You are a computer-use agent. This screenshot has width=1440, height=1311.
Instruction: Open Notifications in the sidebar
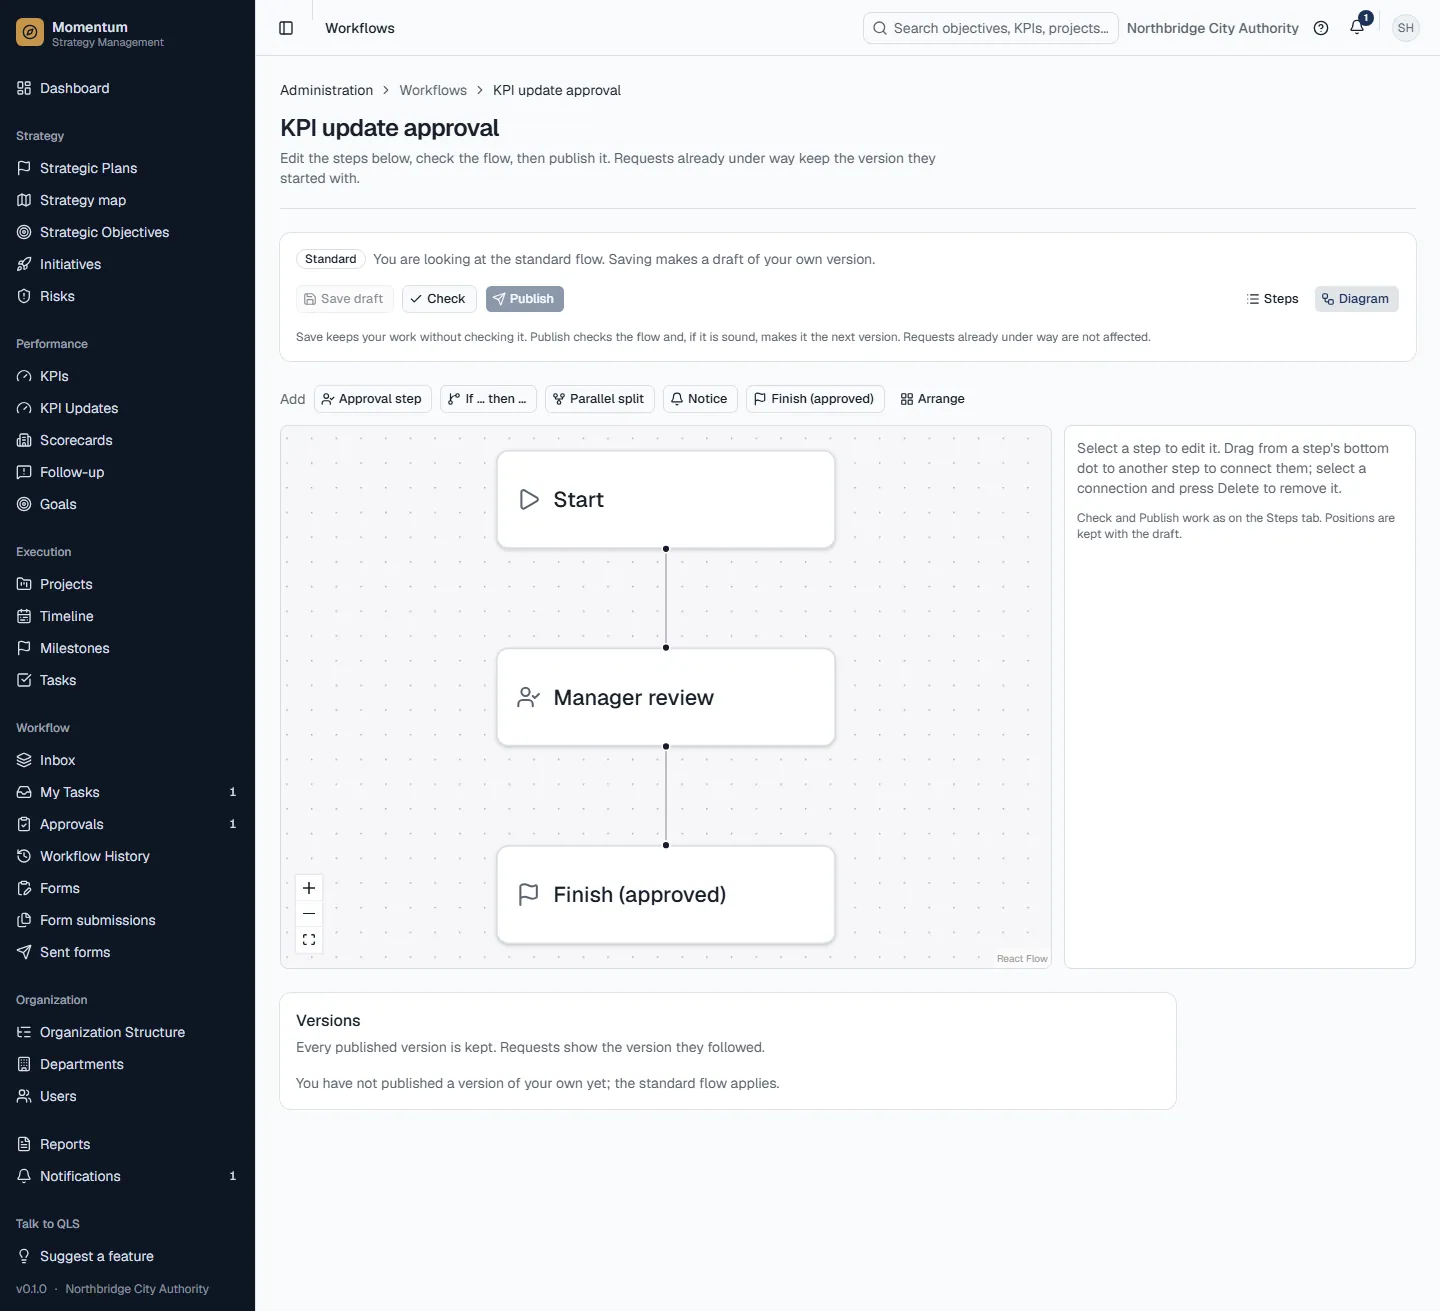pos(128,1176)
